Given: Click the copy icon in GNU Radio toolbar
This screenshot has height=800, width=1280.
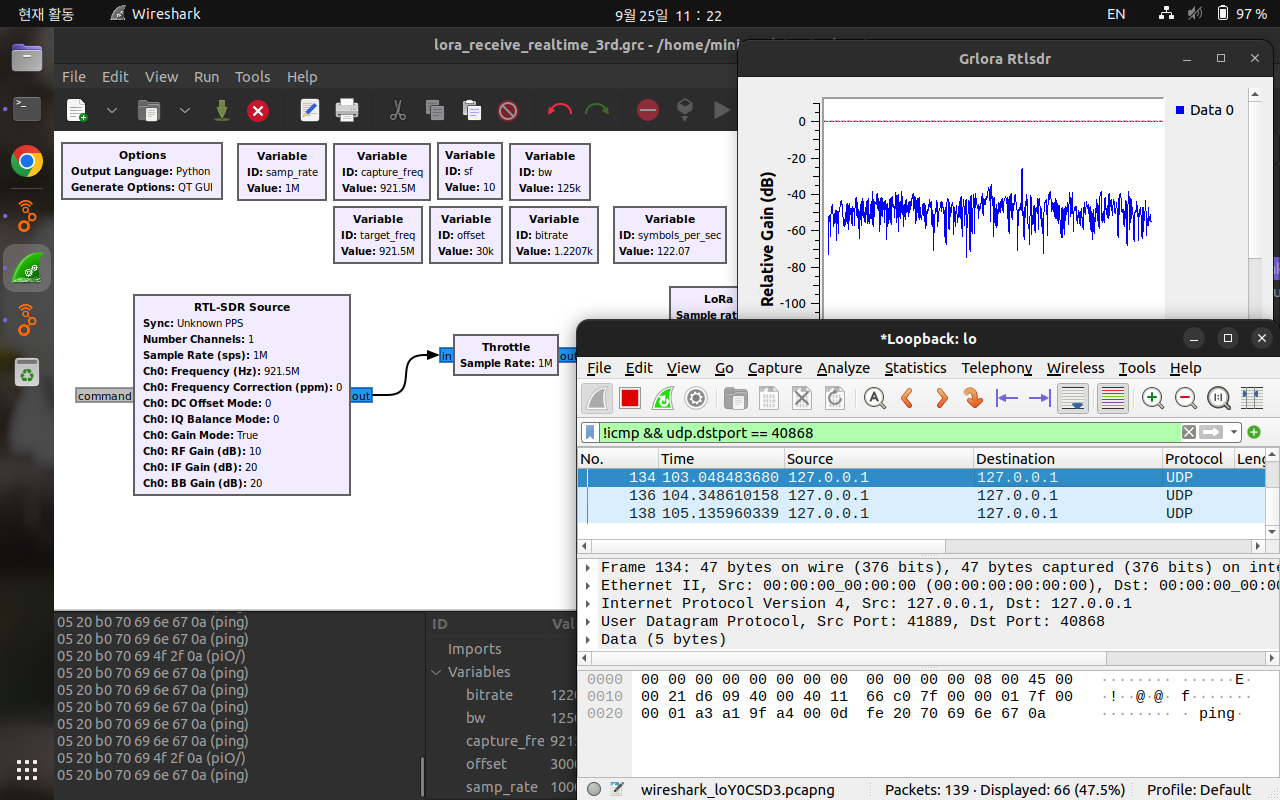Looking at the screenshot, I should [434, 110].
